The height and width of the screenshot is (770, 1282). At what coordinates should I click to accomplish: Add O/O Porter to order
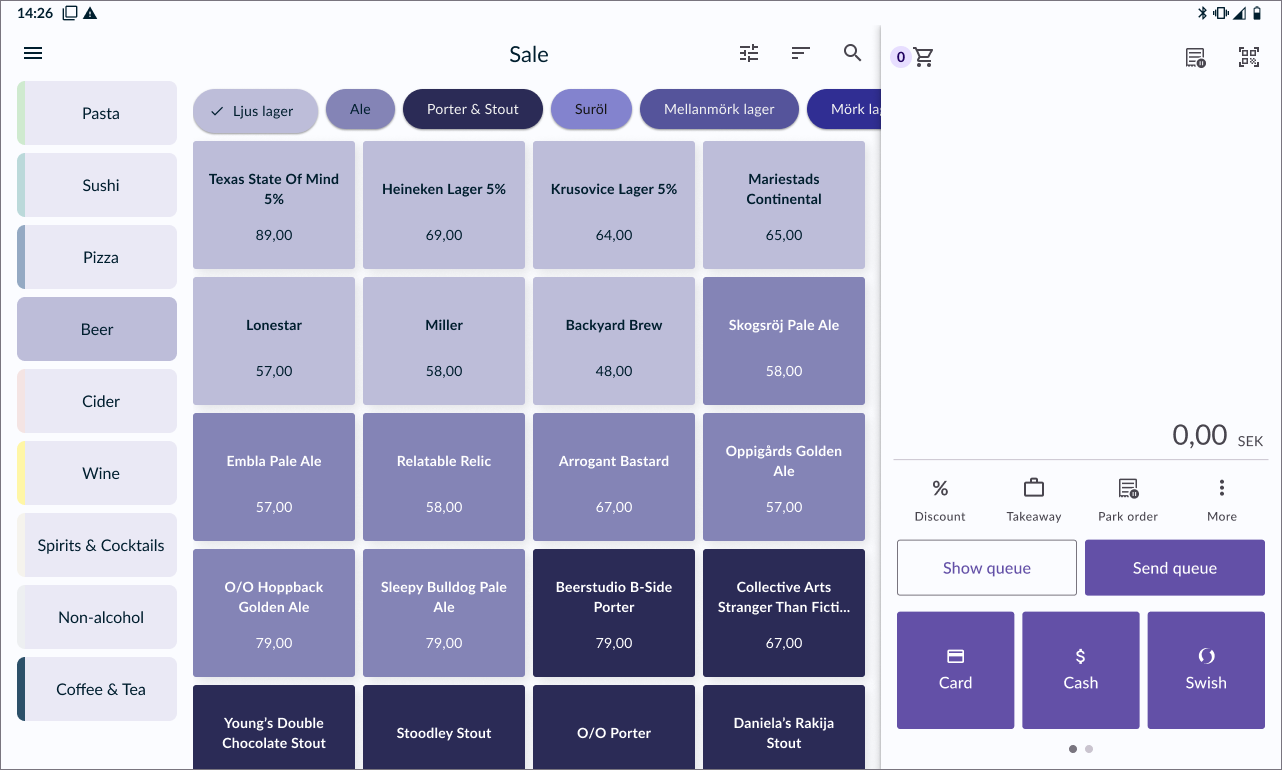(614, 727)
